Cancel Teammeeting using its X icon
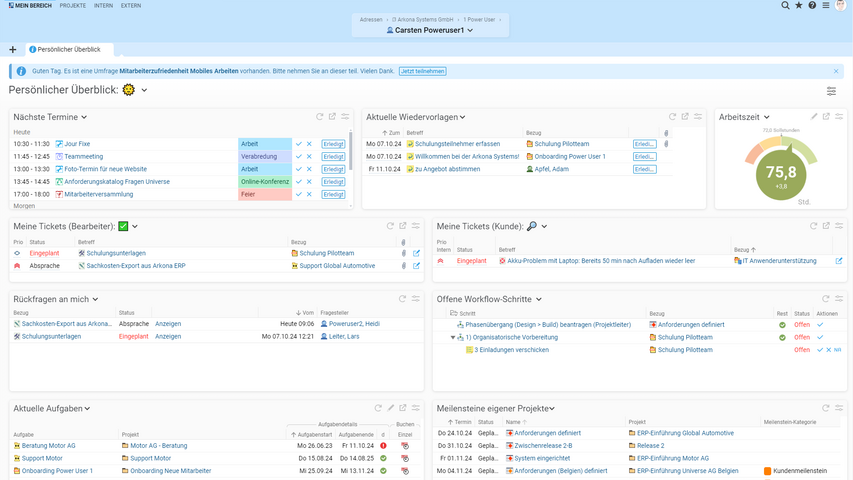The height and width of the screenshot is (480, 853). pyautogui.click(x=309, y=157)
